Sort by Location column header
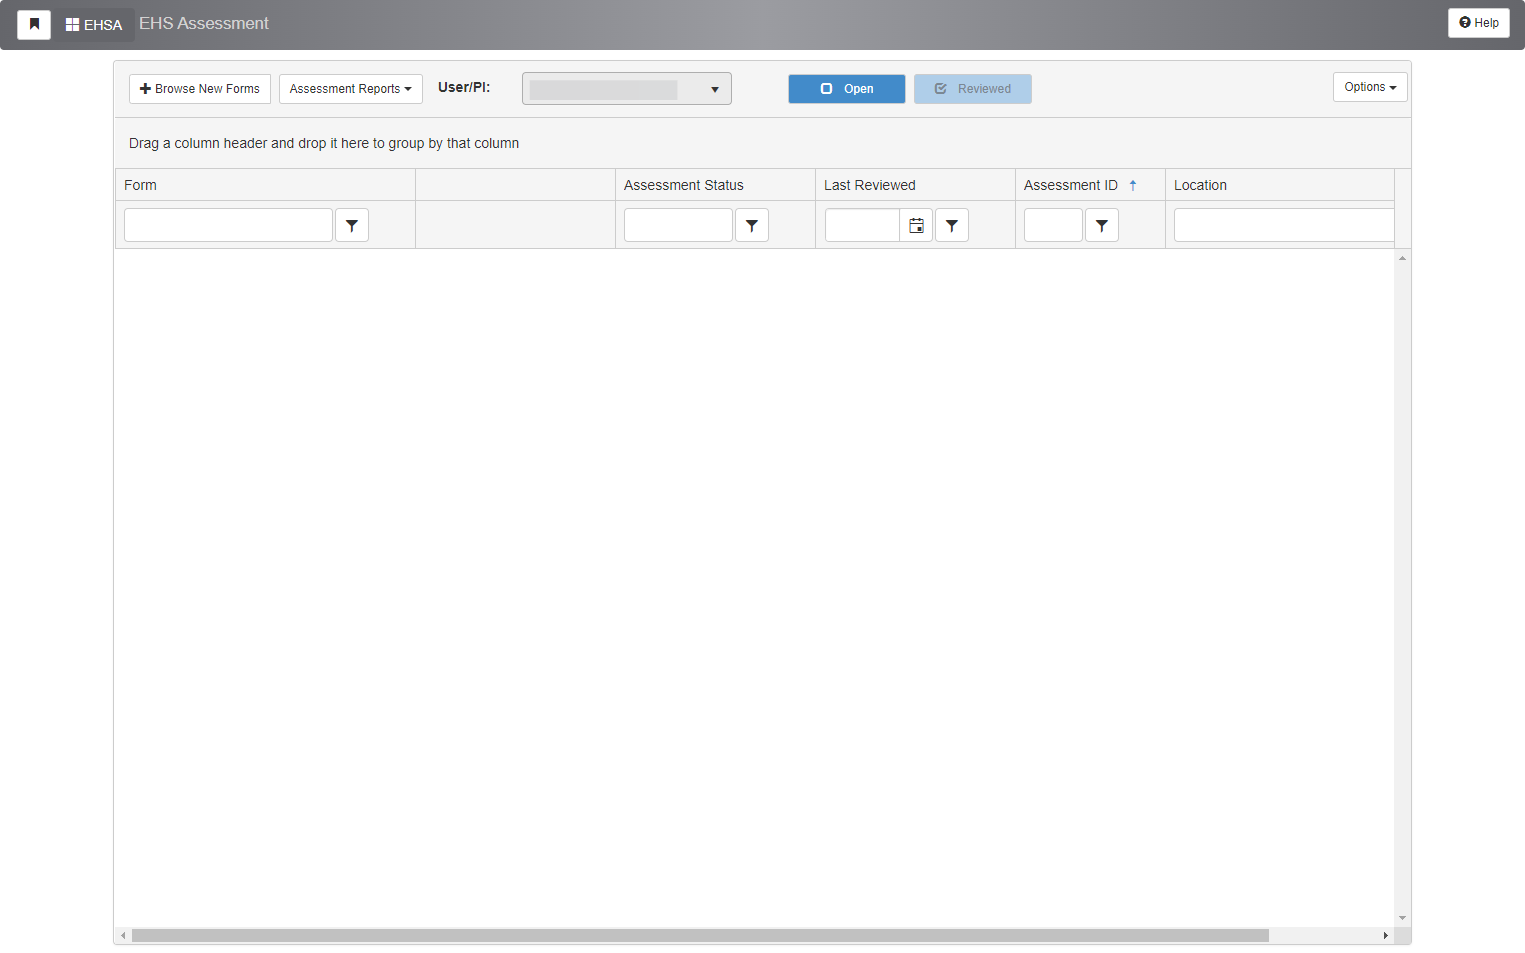The image size is (1525, 953). coord(1200,185)
